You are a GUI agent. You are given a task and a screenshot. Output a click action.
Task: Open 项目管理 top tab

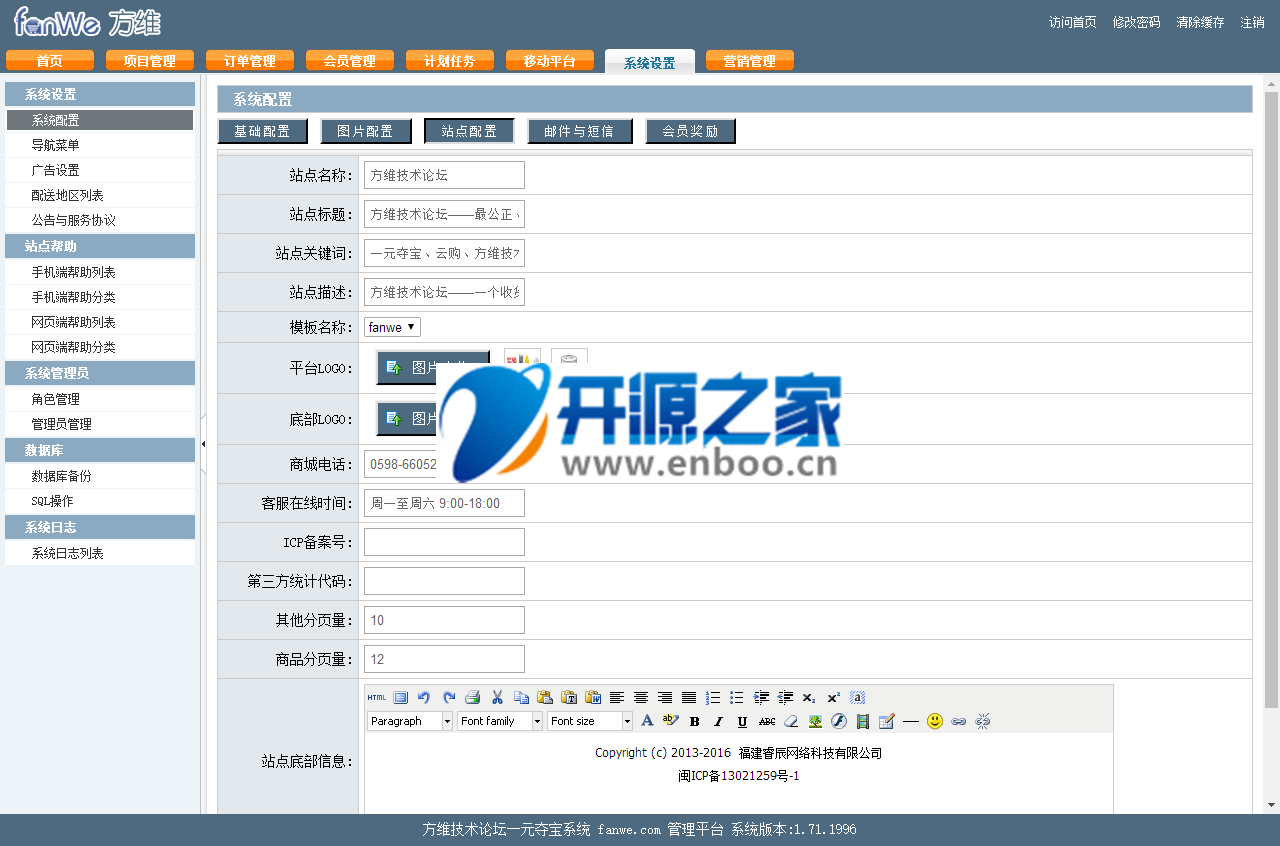pyautogui.click(x=150, y=61)
